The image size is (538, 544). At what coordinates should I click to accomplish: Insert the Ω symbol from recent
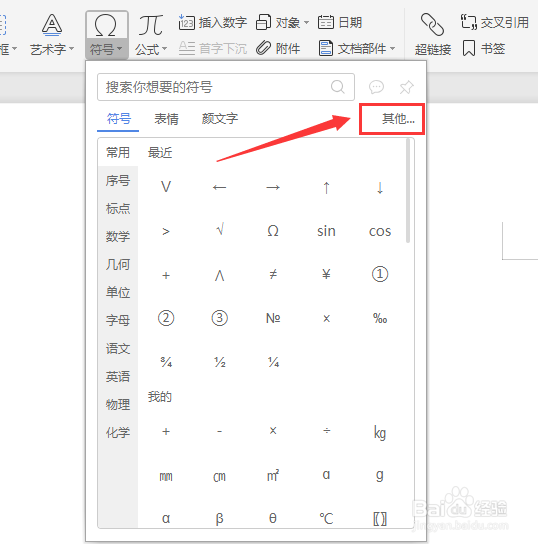(x=273, y=231)
